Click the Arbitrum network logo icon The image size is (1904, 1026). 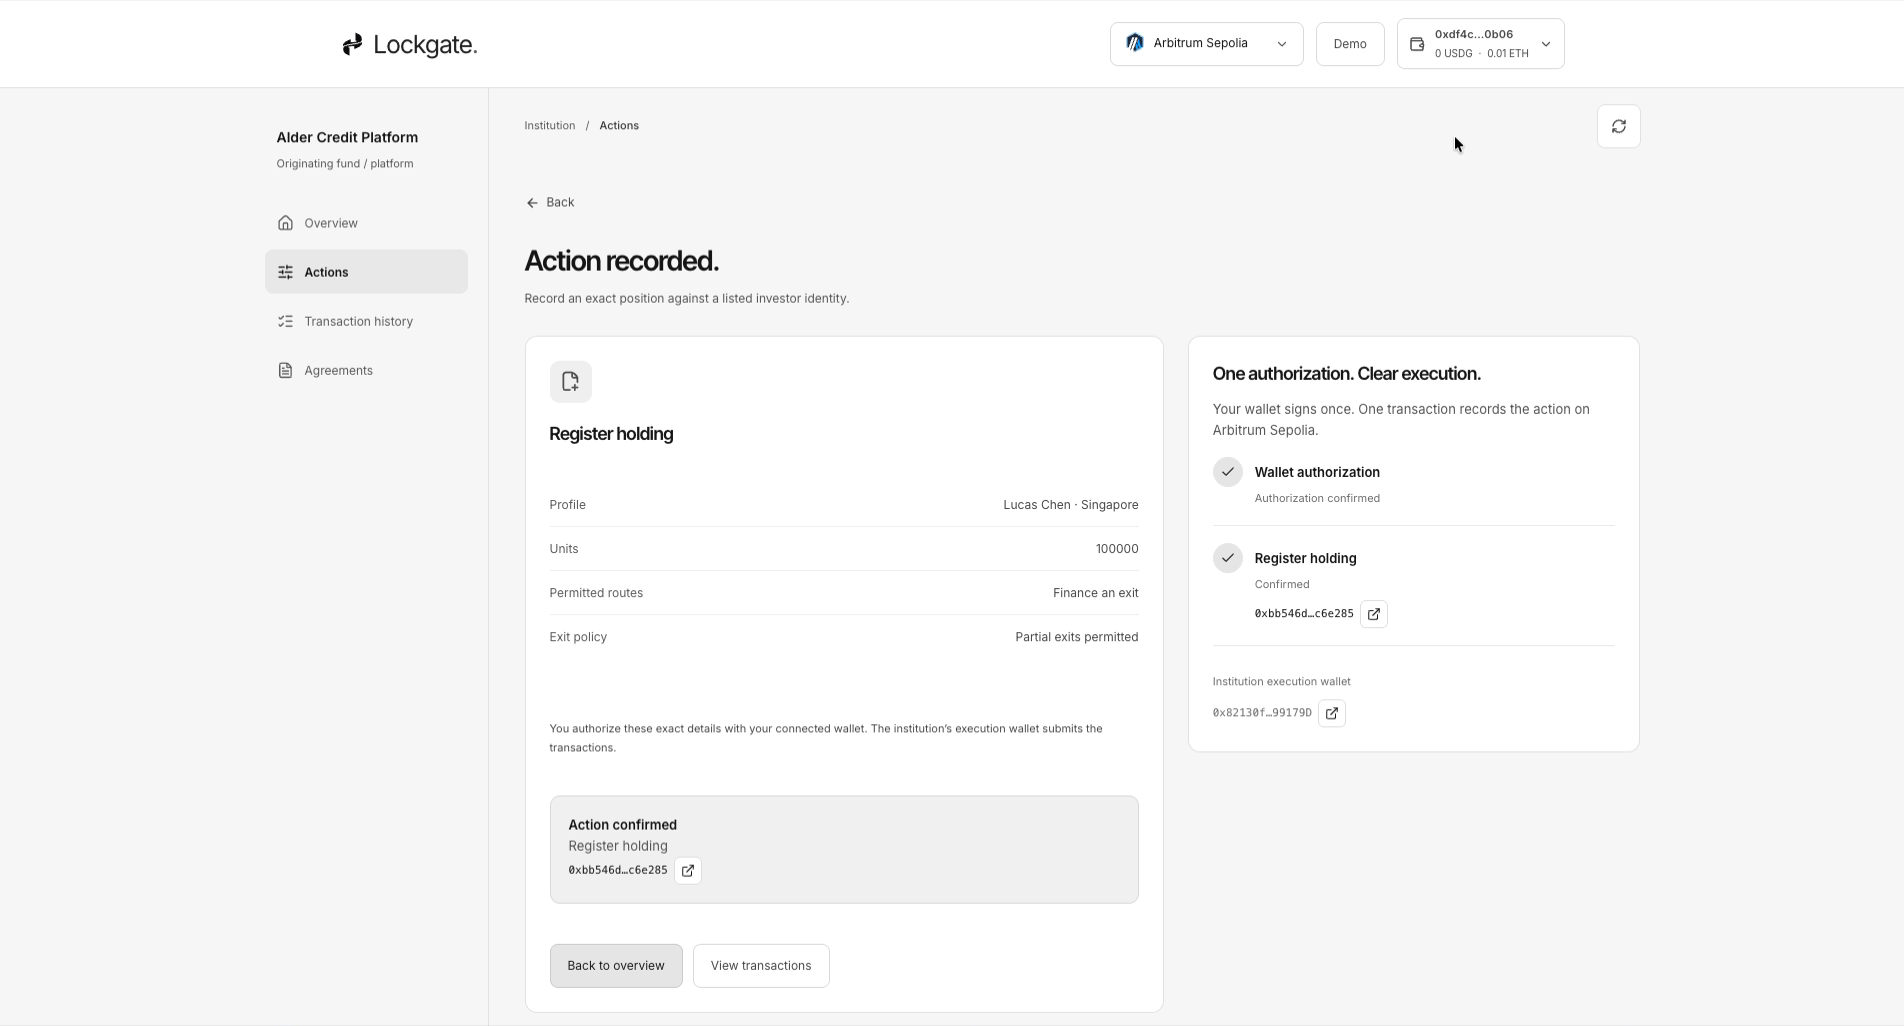pos(1134,43)
